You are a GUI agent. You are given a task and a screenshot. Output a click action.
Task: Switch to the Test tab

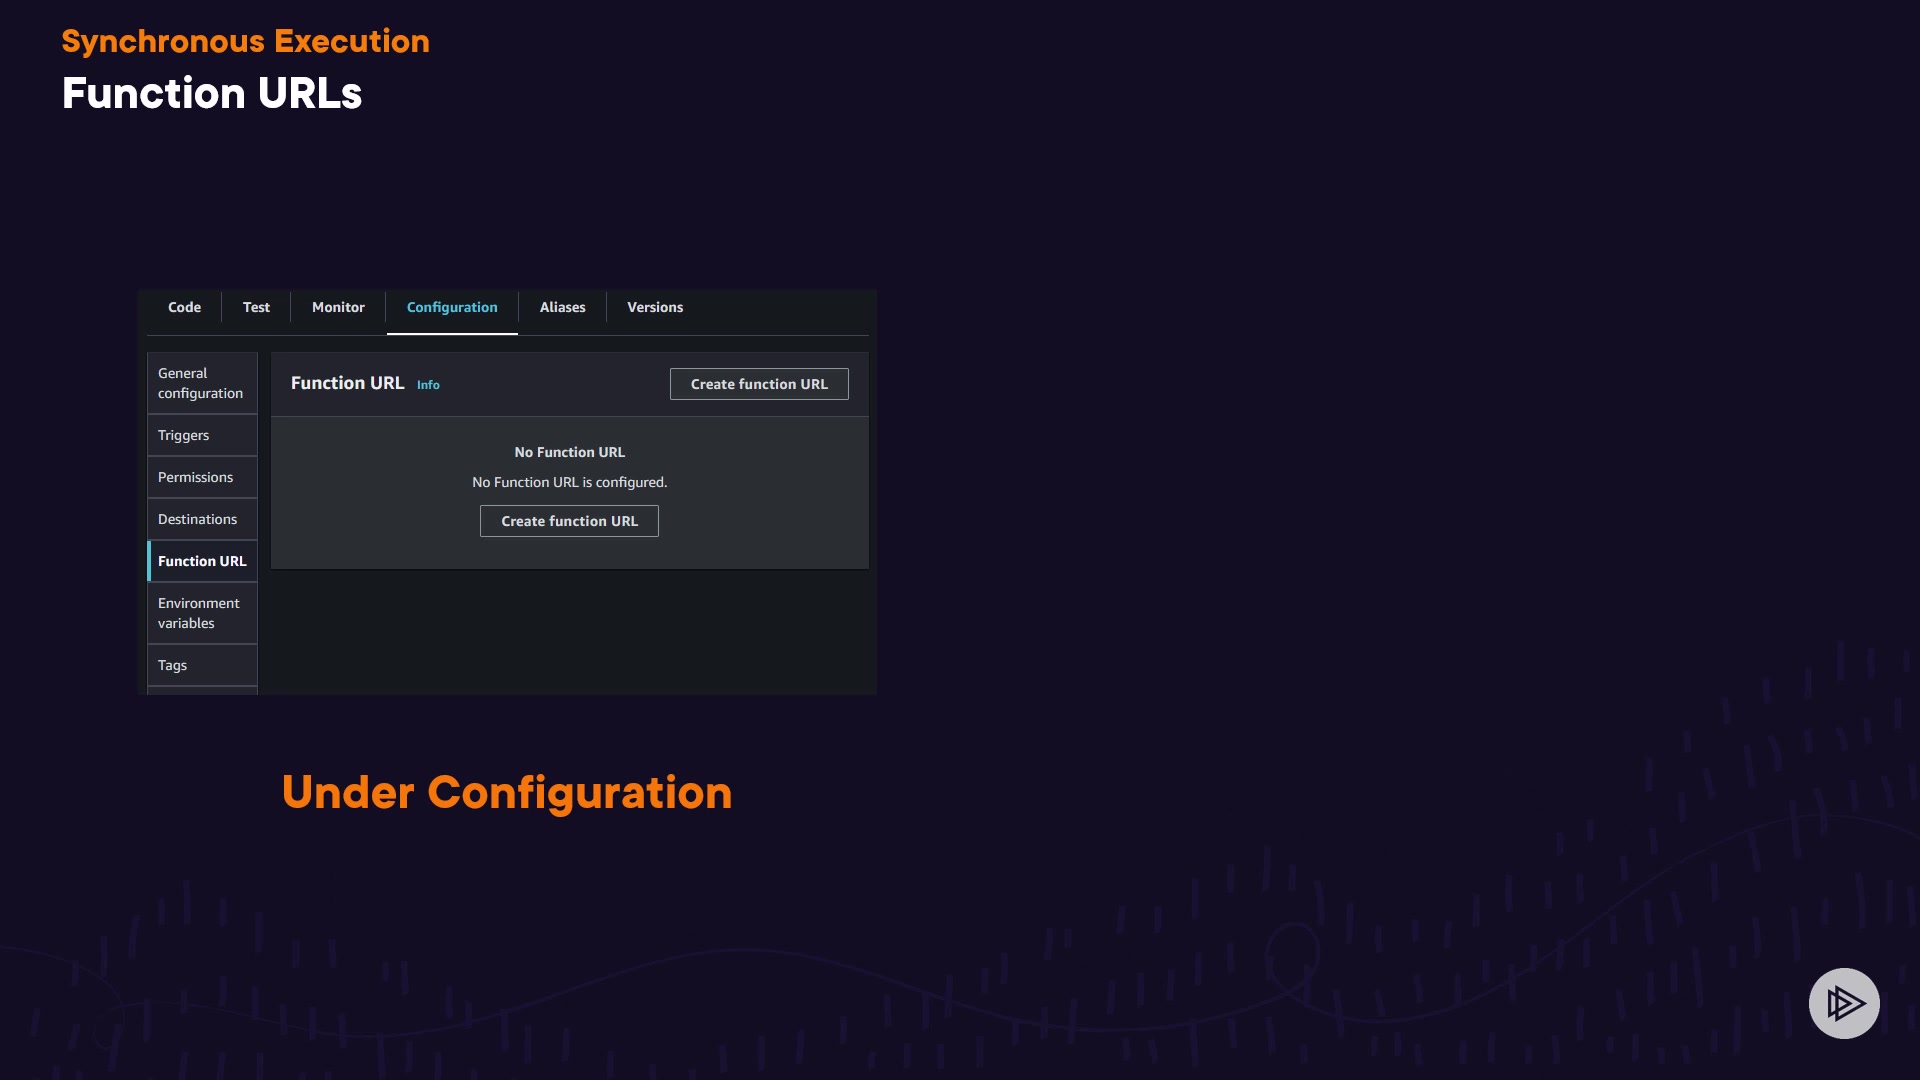[x=256, y=307]
